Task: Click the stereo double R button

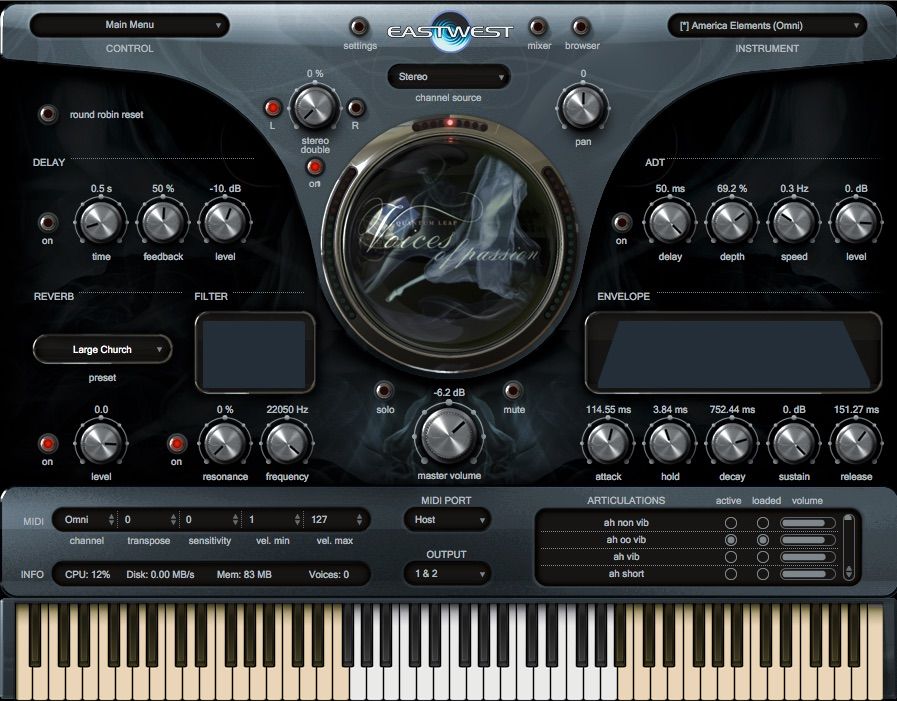Action: (x=356, y=108)
